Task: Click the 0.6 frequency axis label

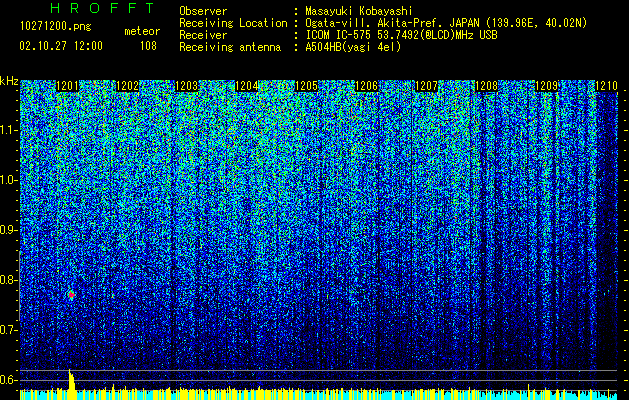Action: click(9, 380)
